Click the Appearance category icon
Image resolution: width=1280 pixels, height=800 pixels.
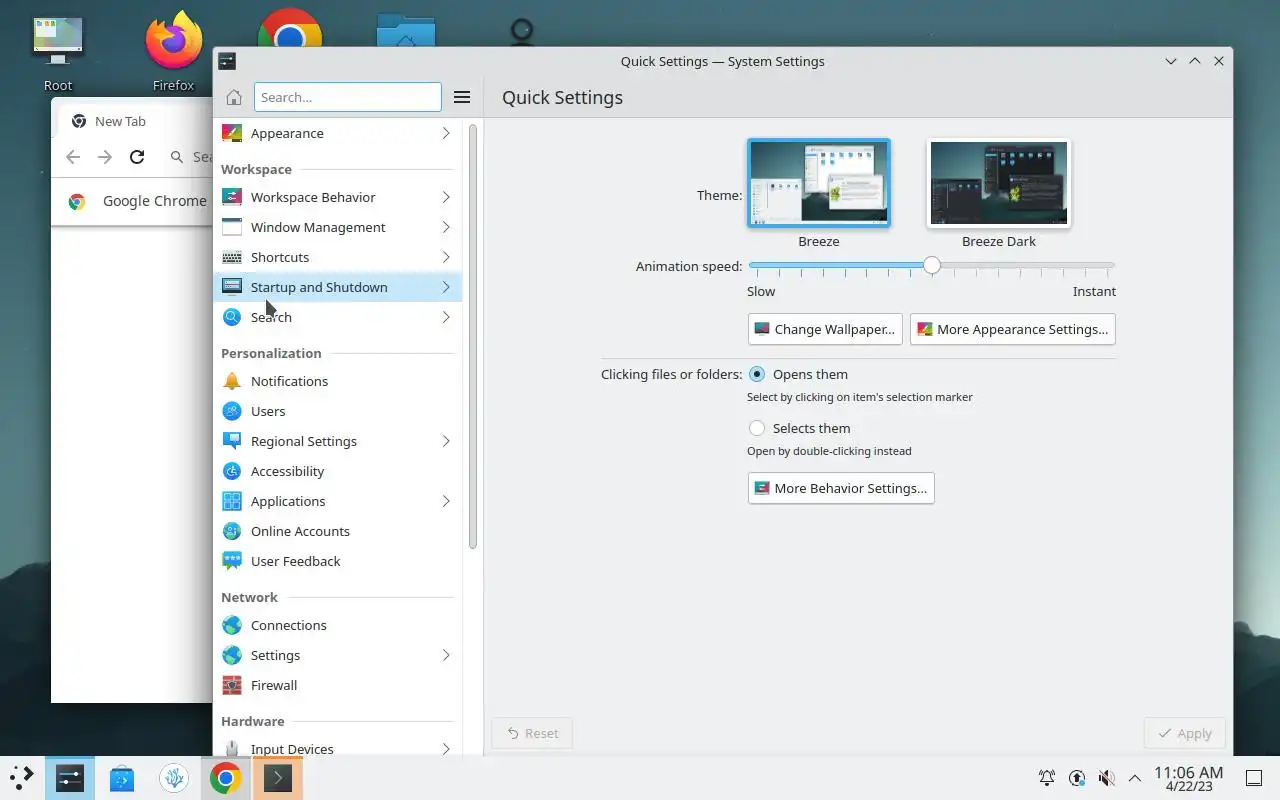[232, 133]
